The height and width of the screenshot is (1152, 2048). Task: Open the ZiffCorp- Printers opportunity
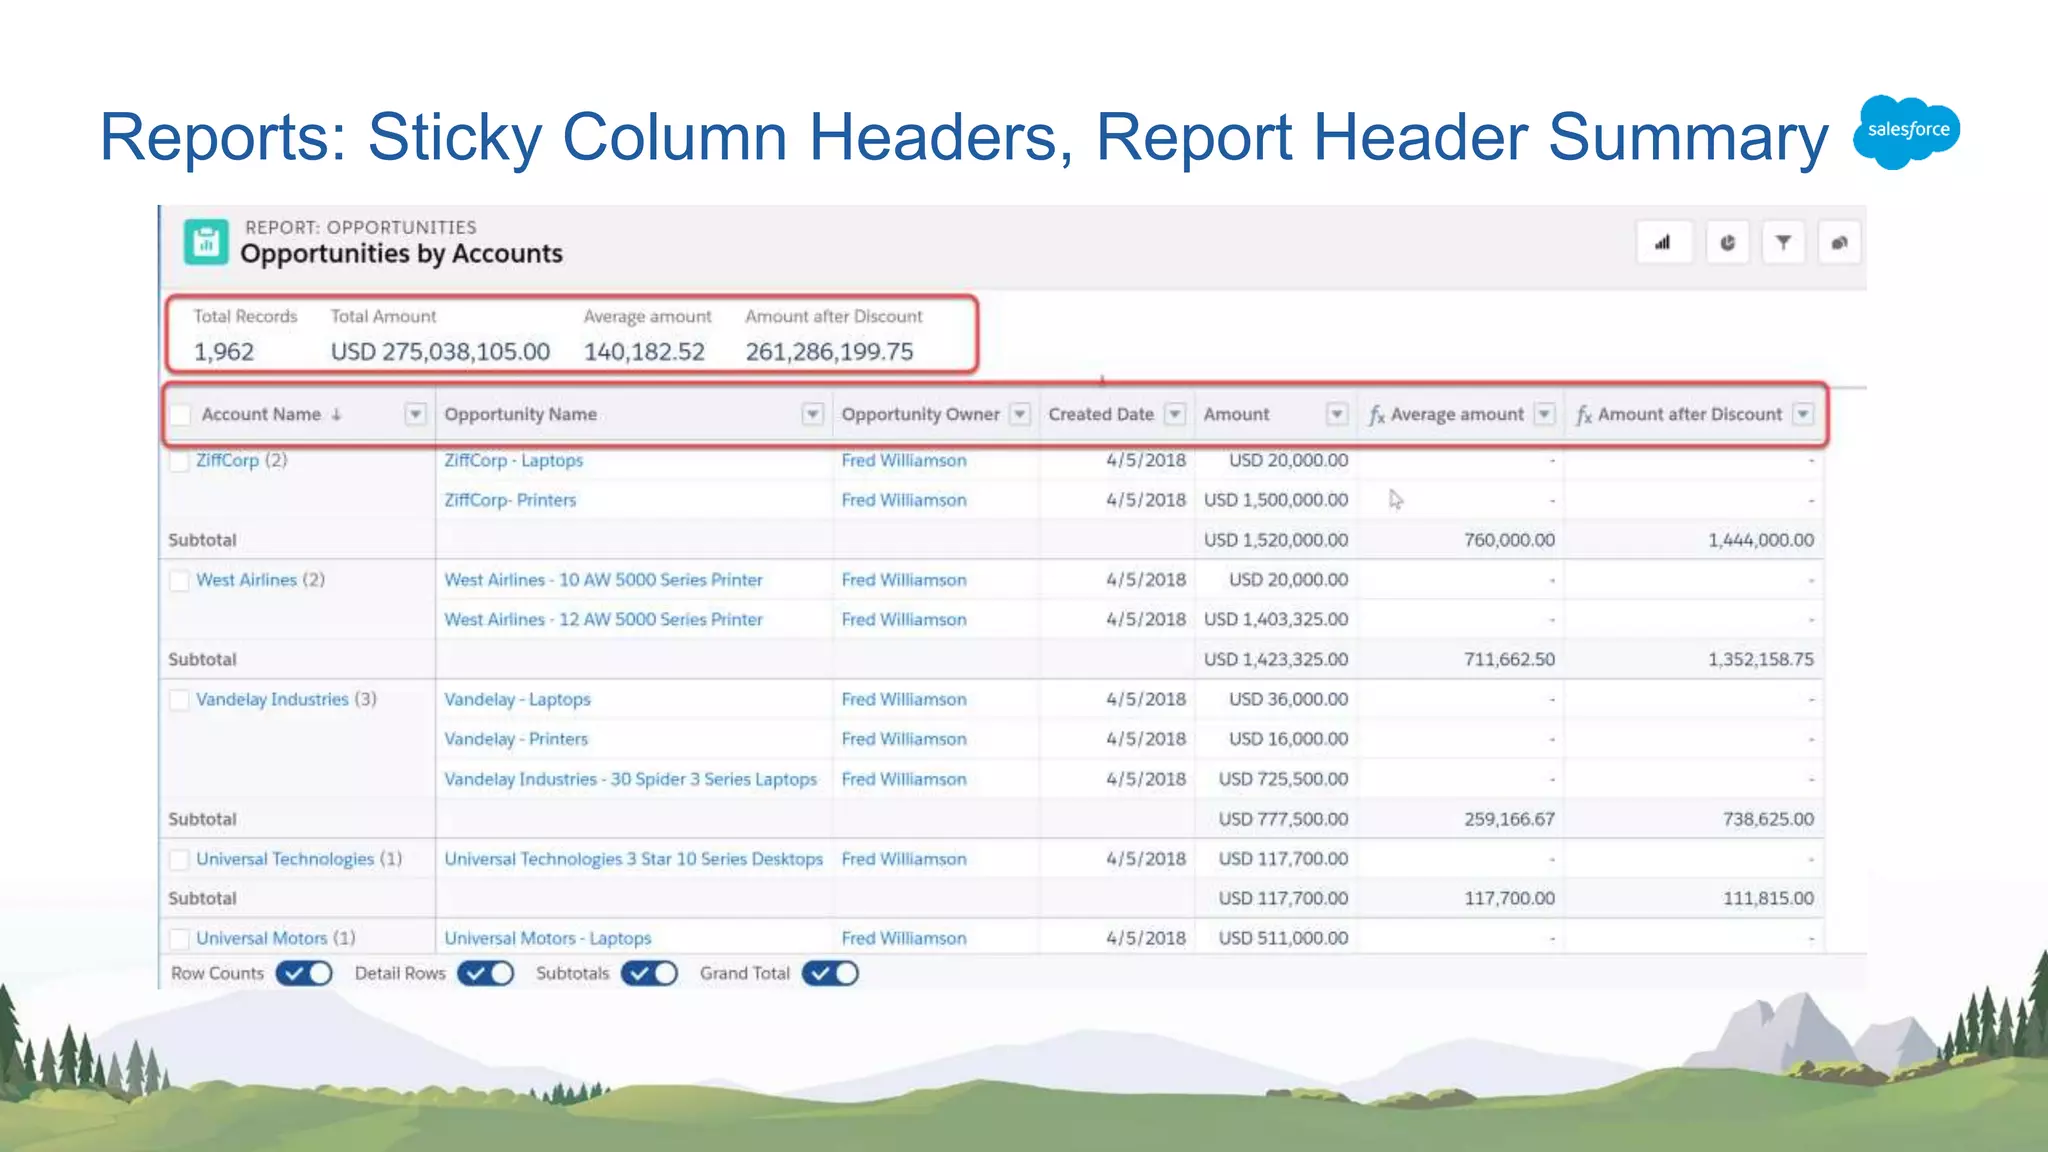click(x=510, y=500)
